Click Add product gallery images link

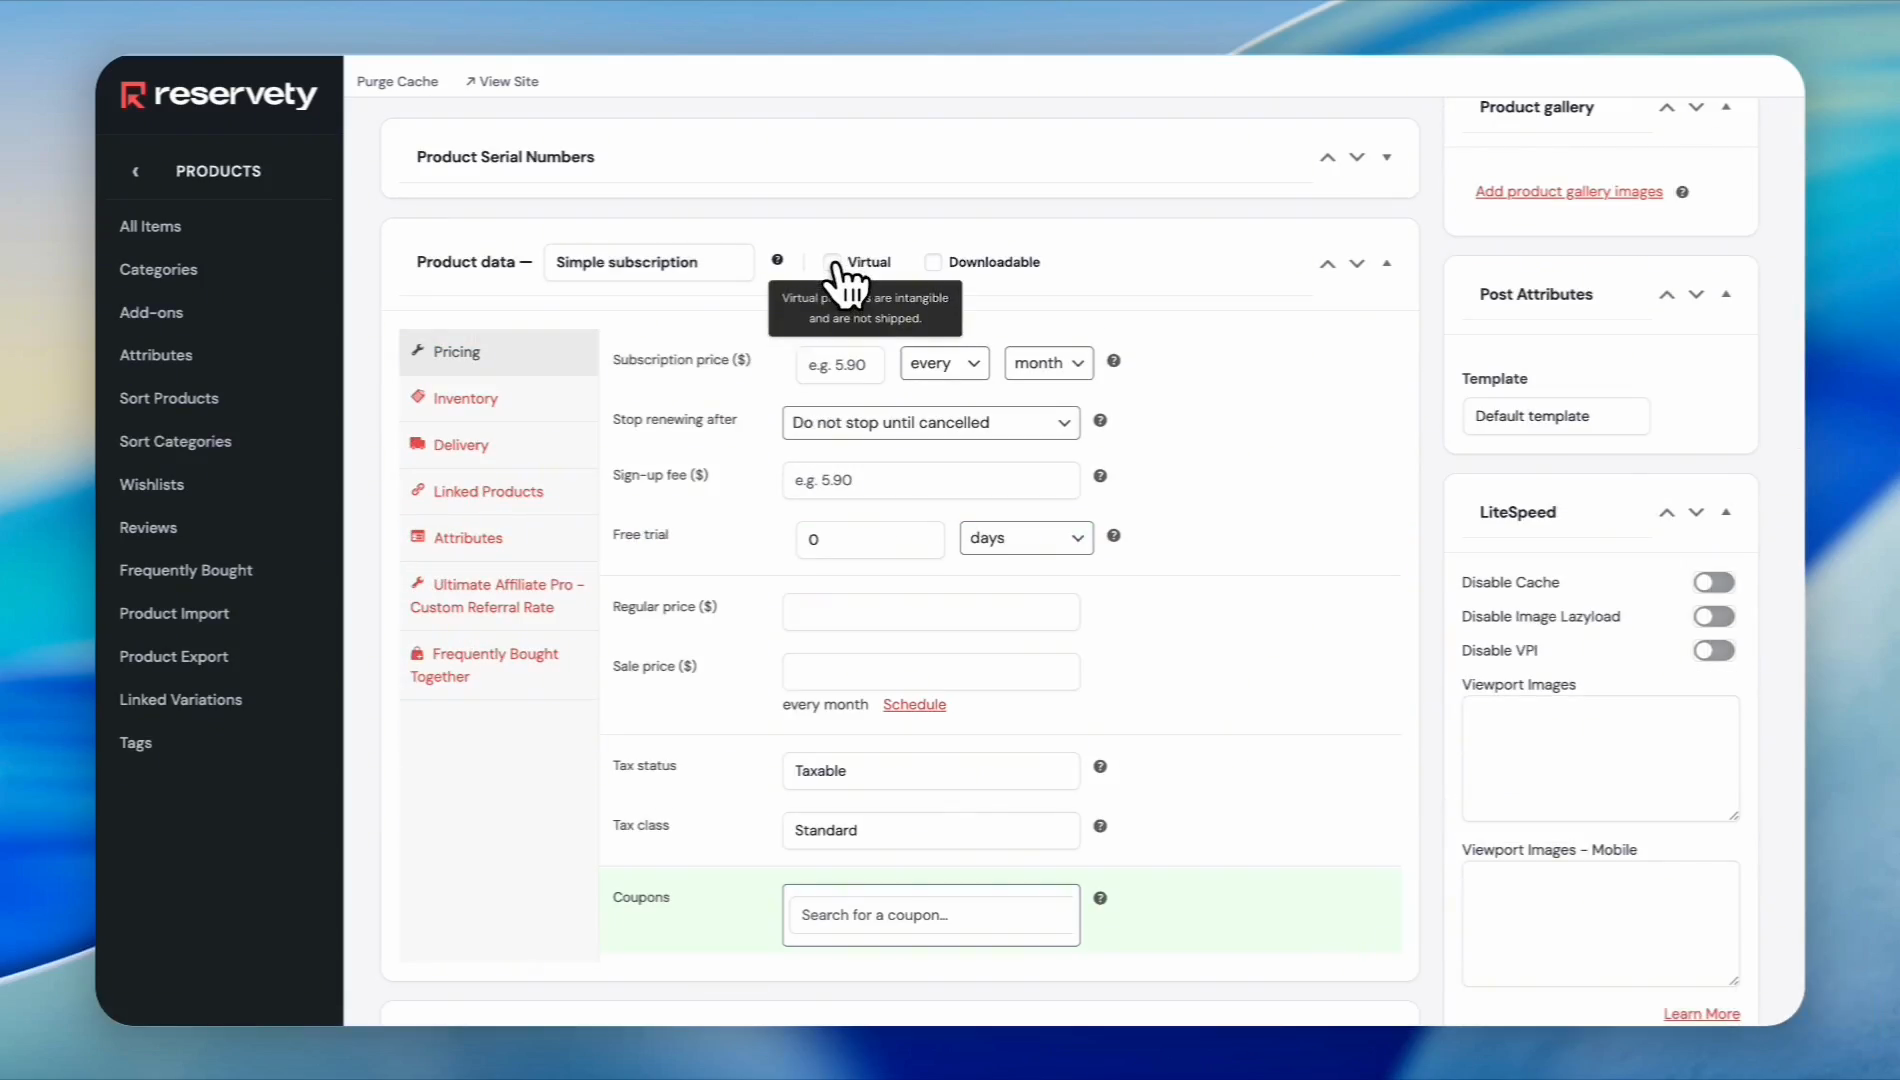(x=1568, y=192)
